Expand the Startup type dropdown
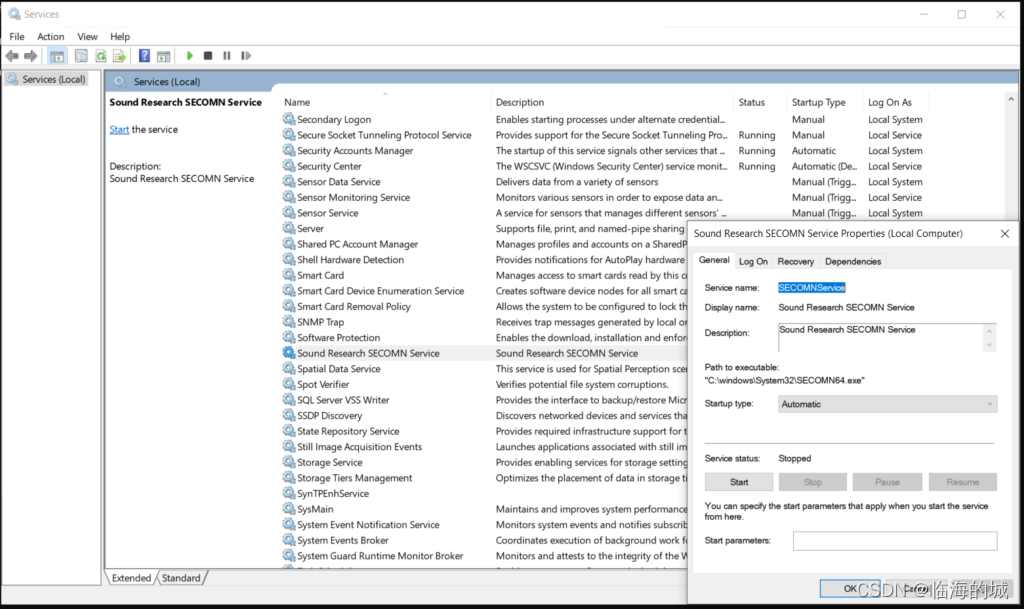The image size is (1024, 609). (887, 404)
